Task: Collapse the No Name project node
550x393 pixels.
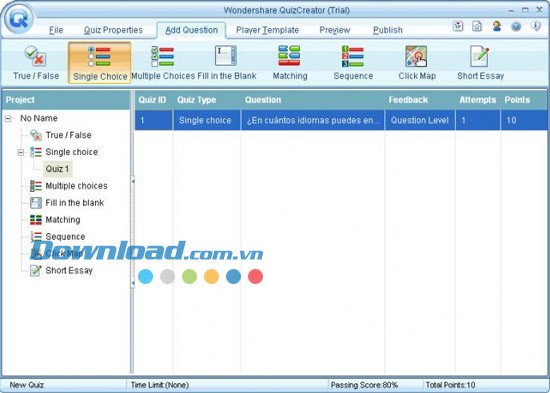Action: [x=8, y=119]
